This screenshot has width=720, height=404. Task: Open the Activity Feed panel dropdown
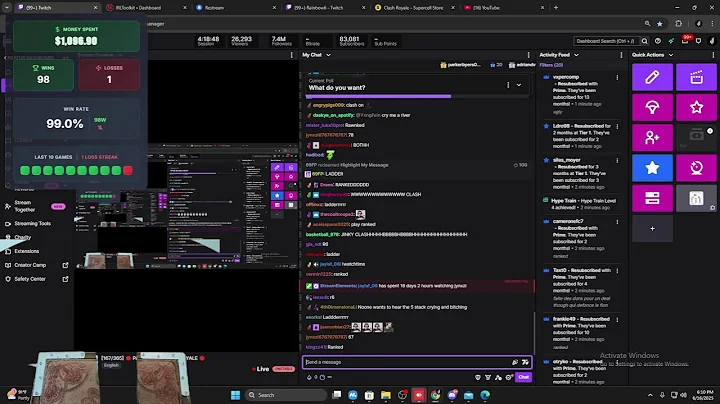coord(576,55)
